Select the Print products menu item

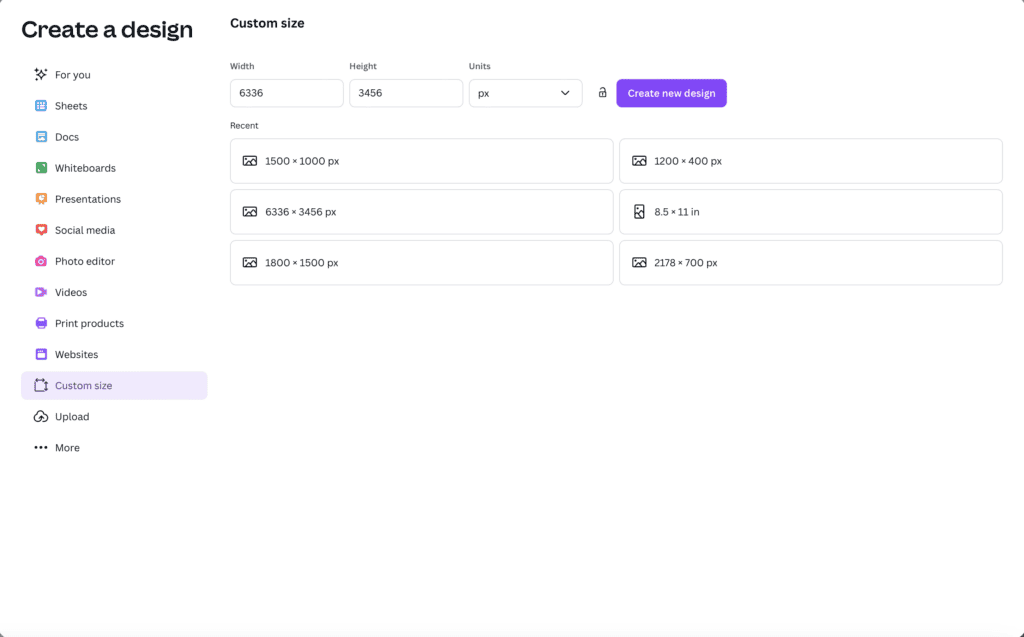coord(88,324)
